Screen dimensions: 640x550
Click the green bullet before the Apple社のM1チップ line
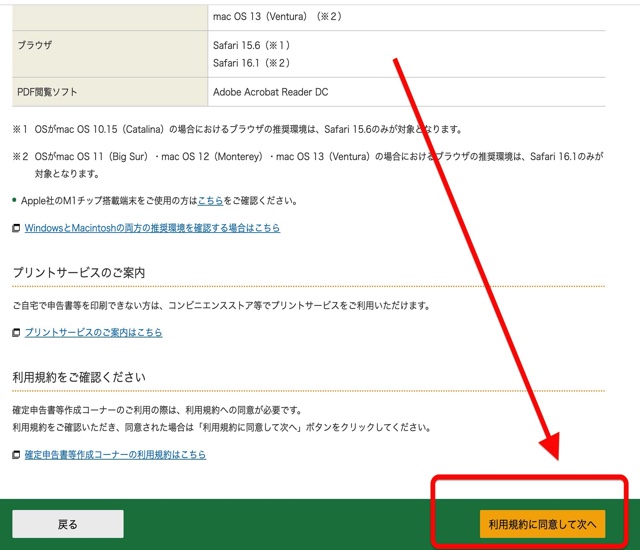pos(15,201)
